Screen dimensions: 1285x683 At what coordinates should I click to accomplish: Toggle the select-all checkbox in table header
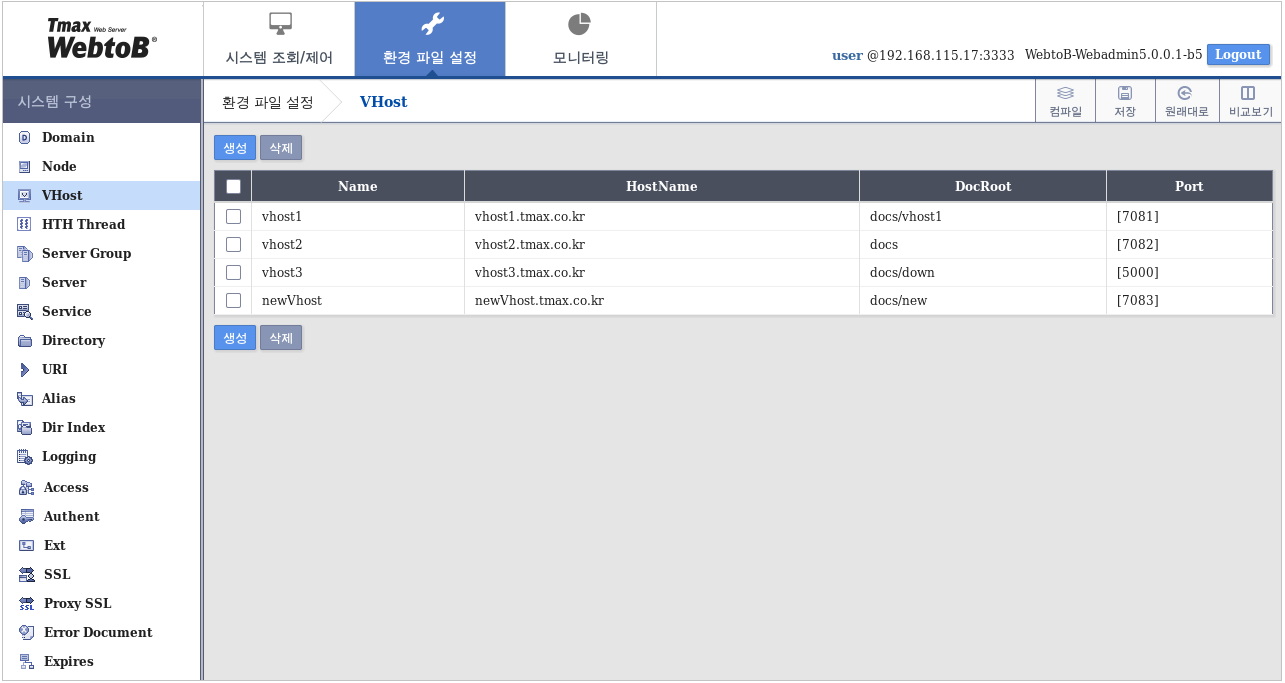[233, 186]
